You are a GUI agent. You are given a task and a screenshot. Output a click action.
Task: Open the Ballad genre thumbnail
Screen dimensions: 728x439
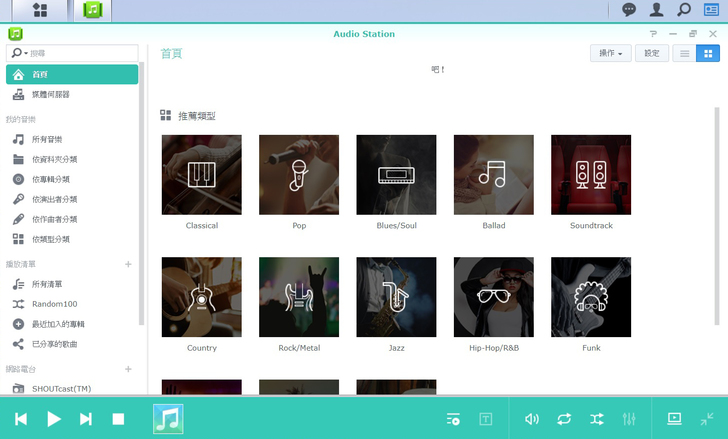click(494, 175)
